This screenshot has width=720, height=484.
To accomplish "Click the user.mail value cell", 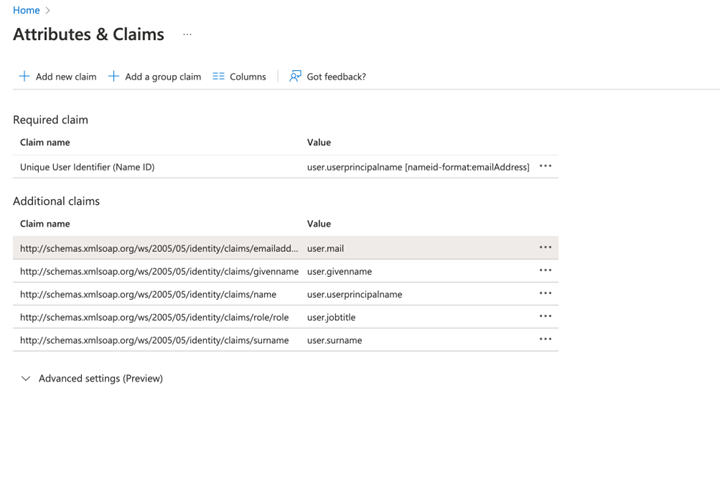I will click(x=325, y=248).
